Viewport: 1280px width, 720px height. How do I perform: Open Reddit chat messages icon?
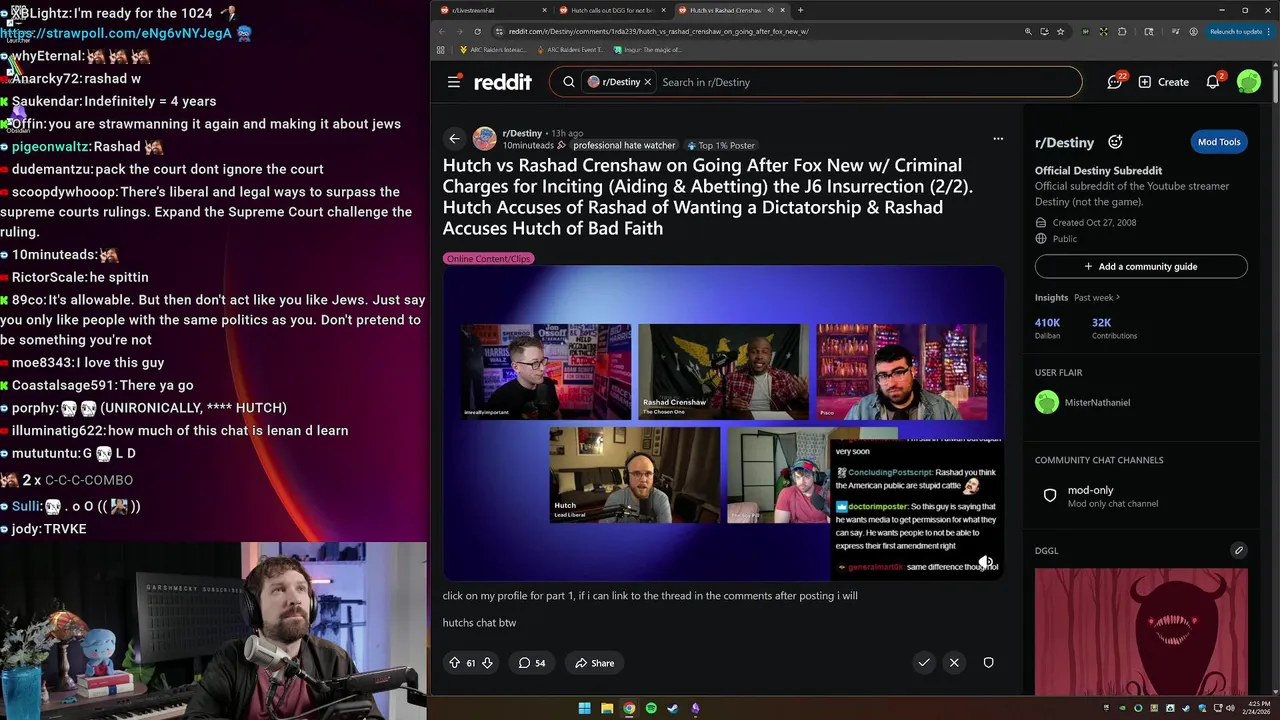click(1115, 82)
